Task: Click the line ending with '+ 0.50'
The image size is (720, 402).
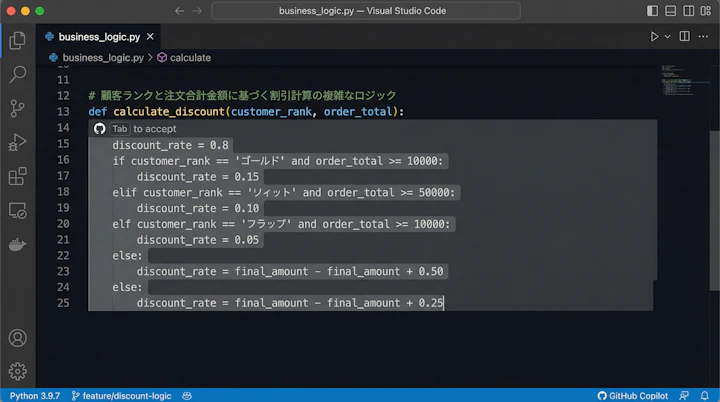Action: tap(290, 272)
